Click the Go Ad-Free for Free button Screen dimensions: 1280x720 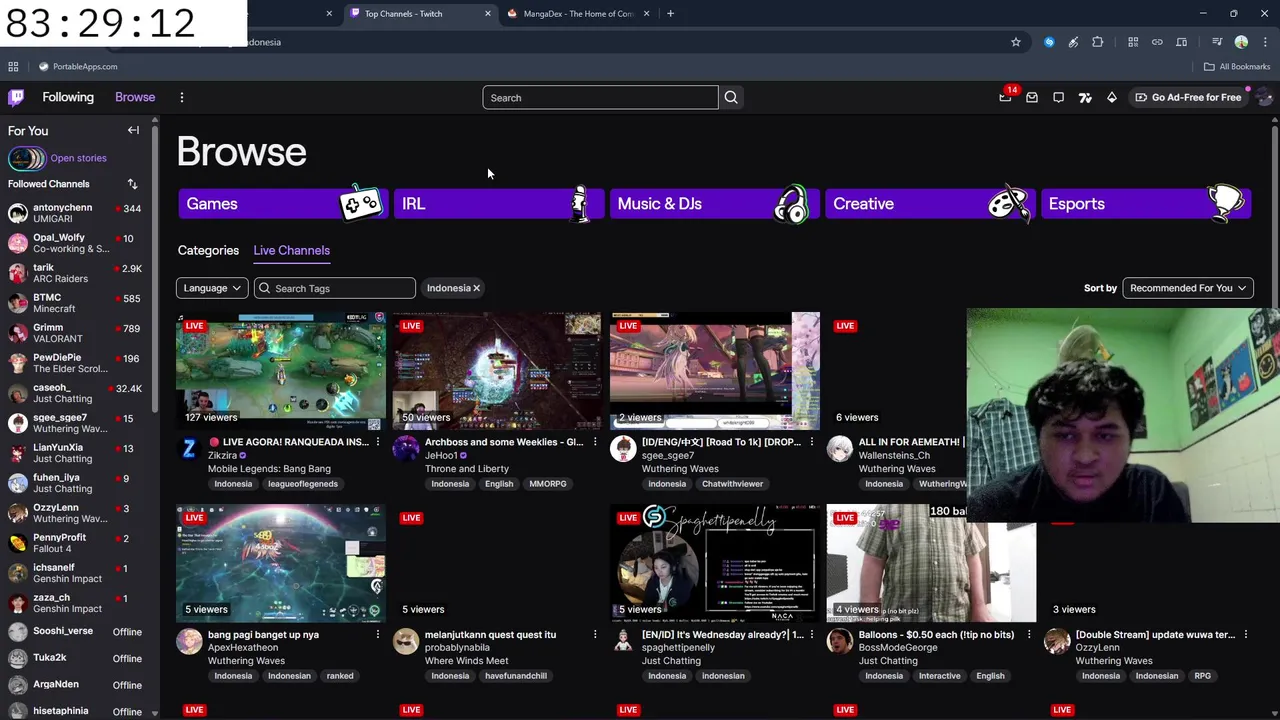1188,97
